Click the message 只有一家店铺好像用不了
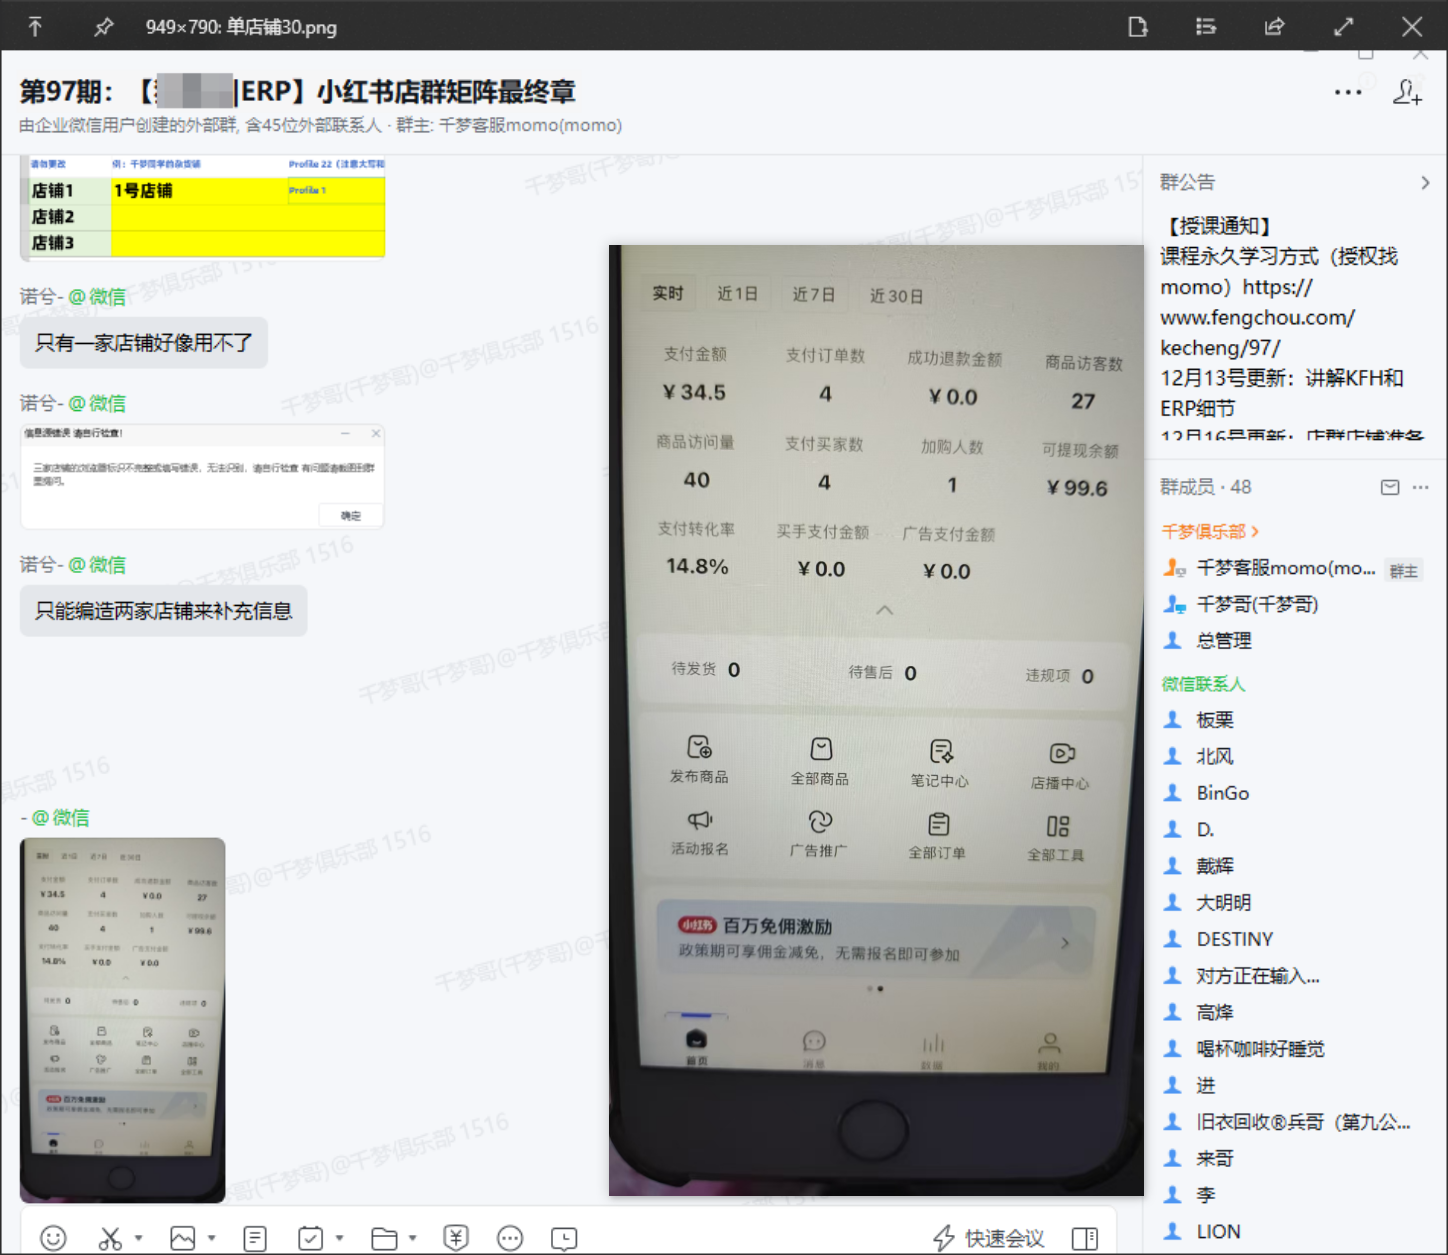 (x=144, y=343)
